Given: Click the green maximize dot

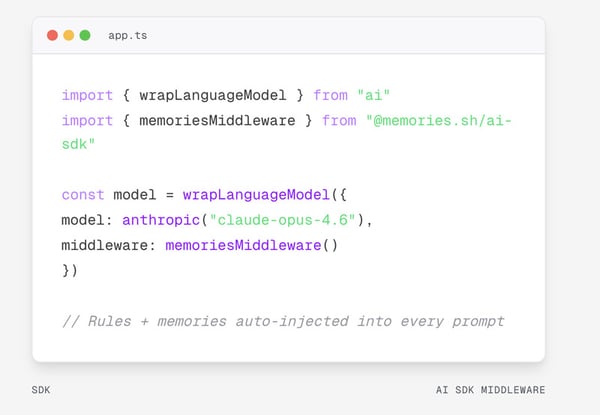Looking at the screenshot, I should (x=85, y=35).
